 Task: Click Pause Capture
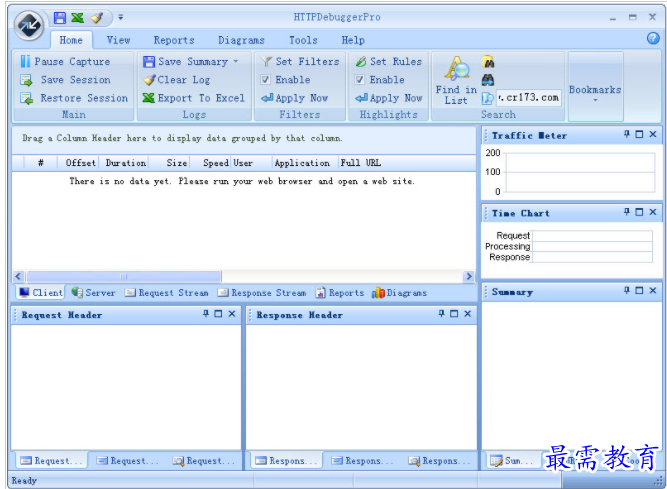point(65,62)
